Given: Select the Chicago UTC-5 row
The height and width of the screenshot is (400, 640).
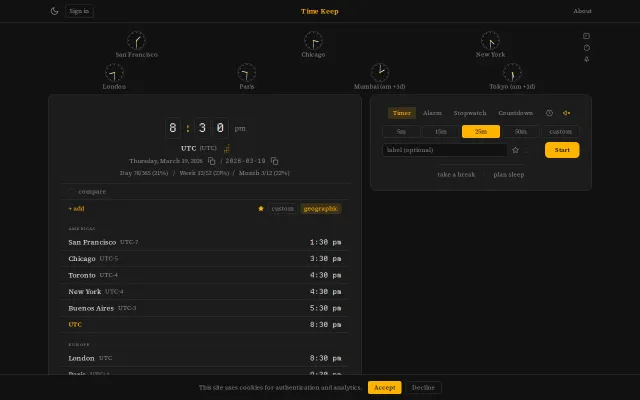Looking at the screenshot, I should click(x=204, y=259).
